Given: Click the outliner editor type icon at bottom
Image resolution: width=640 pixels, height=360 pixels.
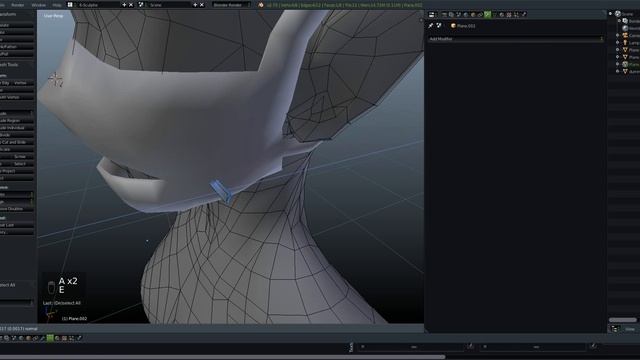Looking at the screenshot, I should point(615,329).
